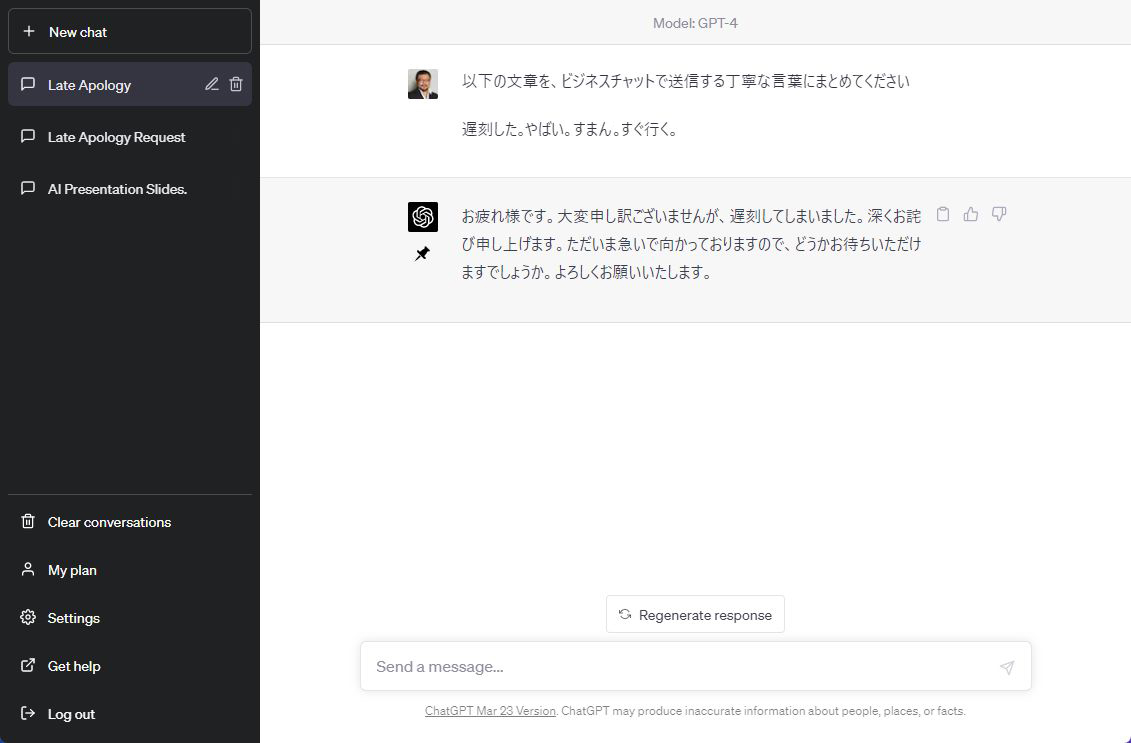Image resolution: width=1131 pixels, height=743 pixels.
Task: Click Clear conversations
Action: click(109, 522)
